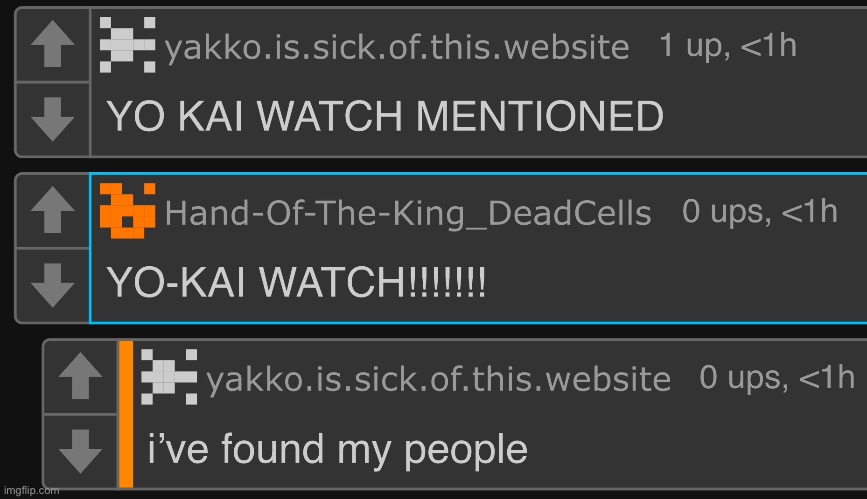
Task: Open yakko's white pixel avatar on top comment
Action: (127, 45)
